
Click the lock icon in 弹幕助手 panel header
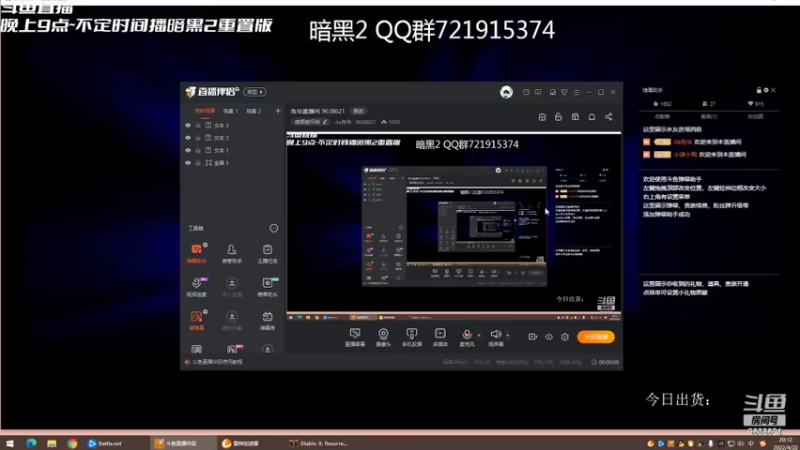point(759,90)
